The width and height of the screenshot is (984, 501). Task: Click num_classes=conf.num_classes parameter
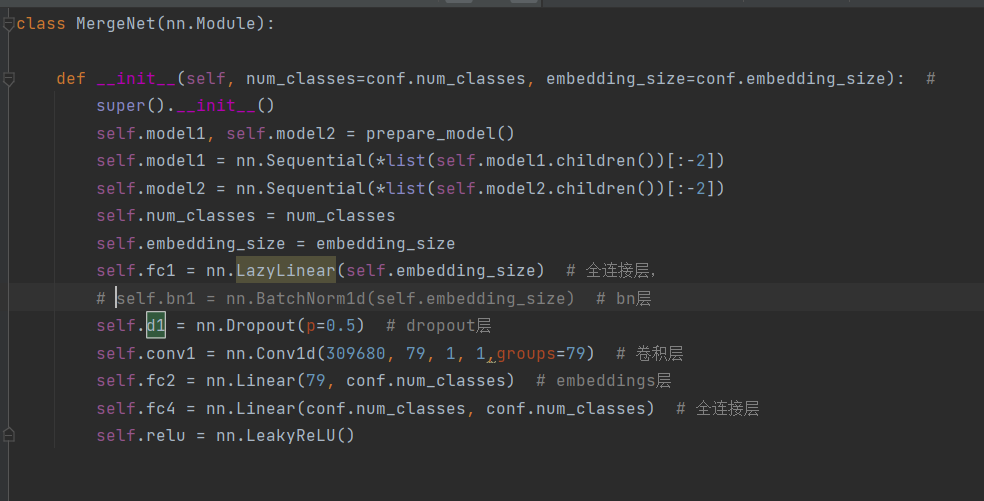pyautogui.click(x=385, y=78)
